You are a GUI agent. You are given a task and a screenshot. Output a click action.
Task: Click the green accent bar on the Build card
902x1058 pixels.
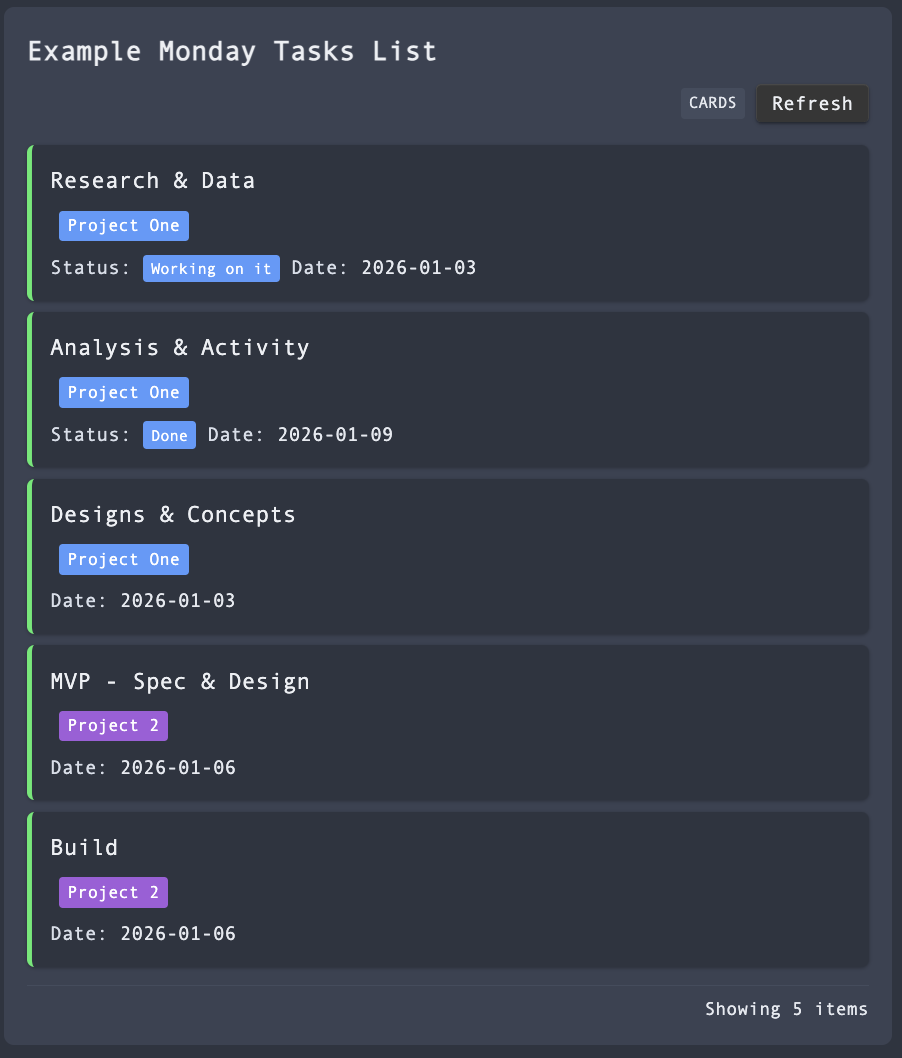click(31, 890)
